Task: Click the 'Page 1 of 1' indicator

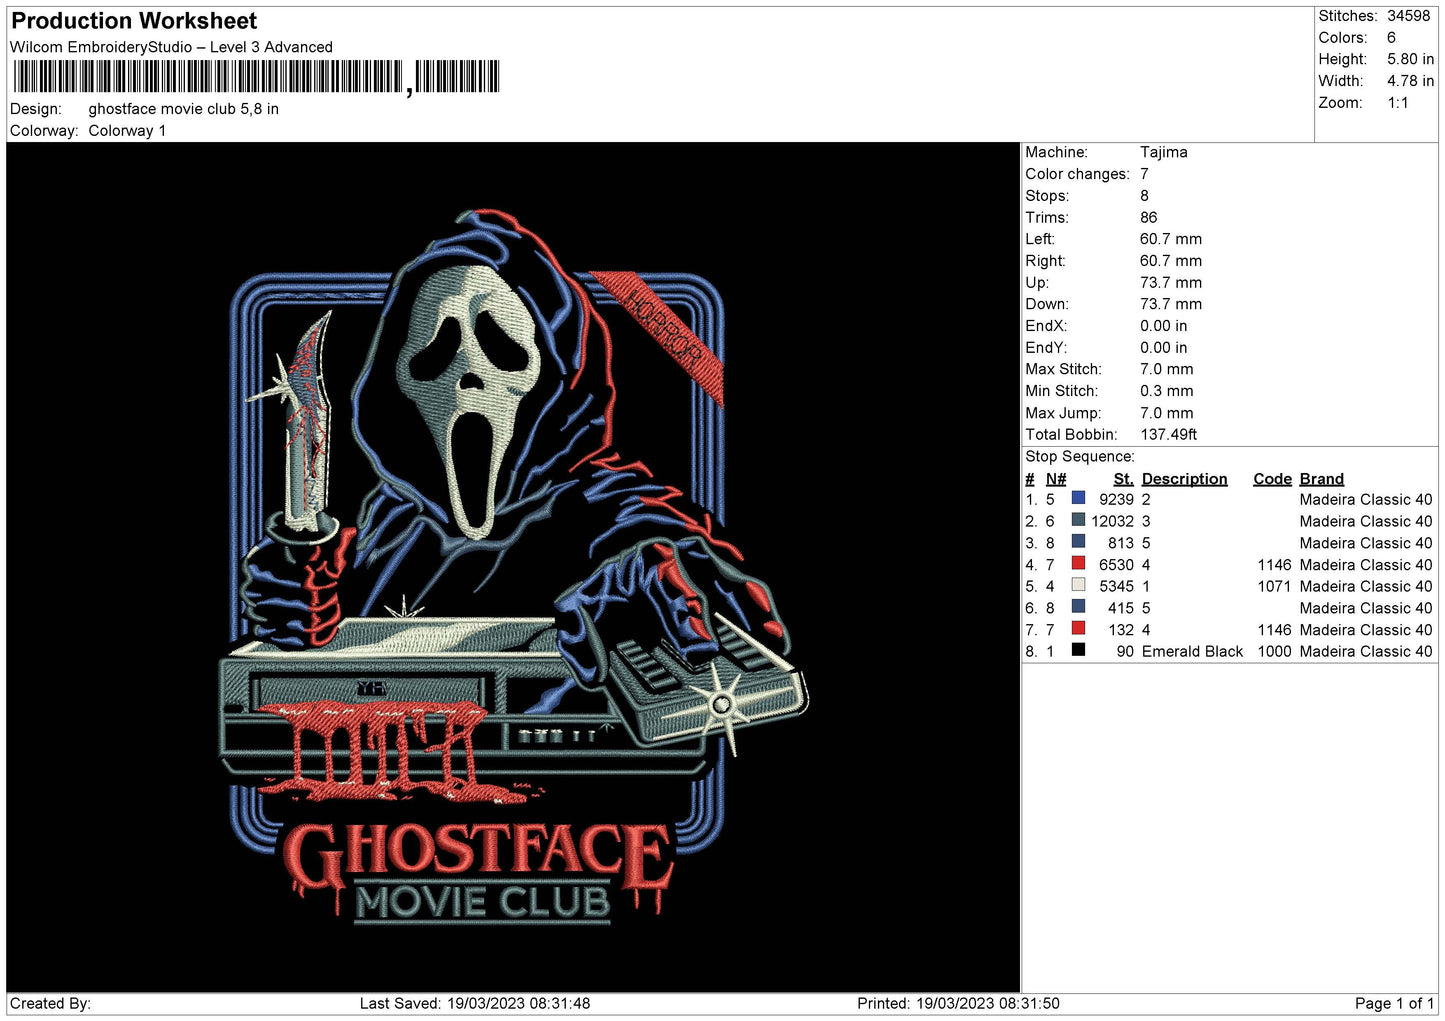Action: [x=1394, y=1004]
